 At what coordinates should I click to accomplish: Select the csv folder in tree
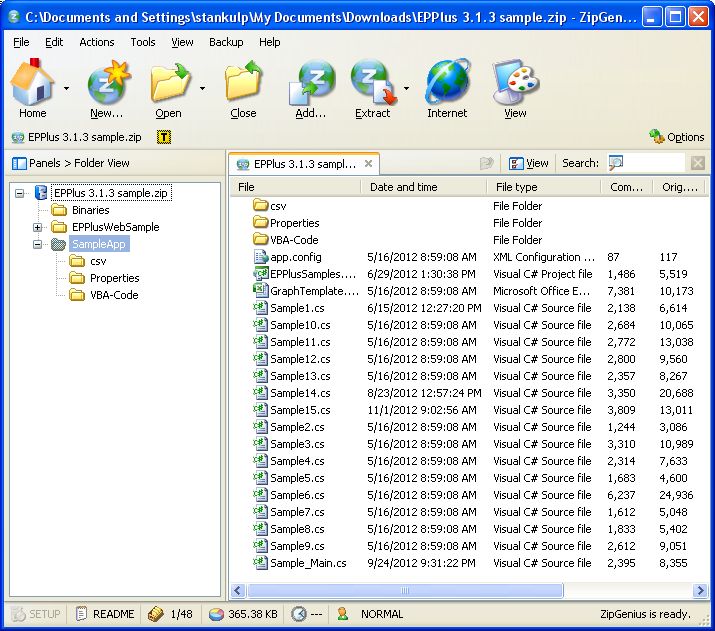[98, 261]
